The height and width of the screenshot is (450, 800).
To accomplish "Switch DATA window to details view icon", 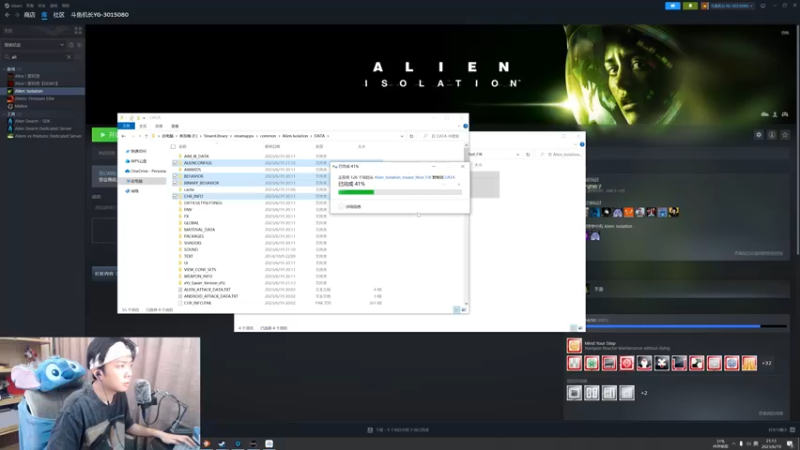I will point(457,310).
